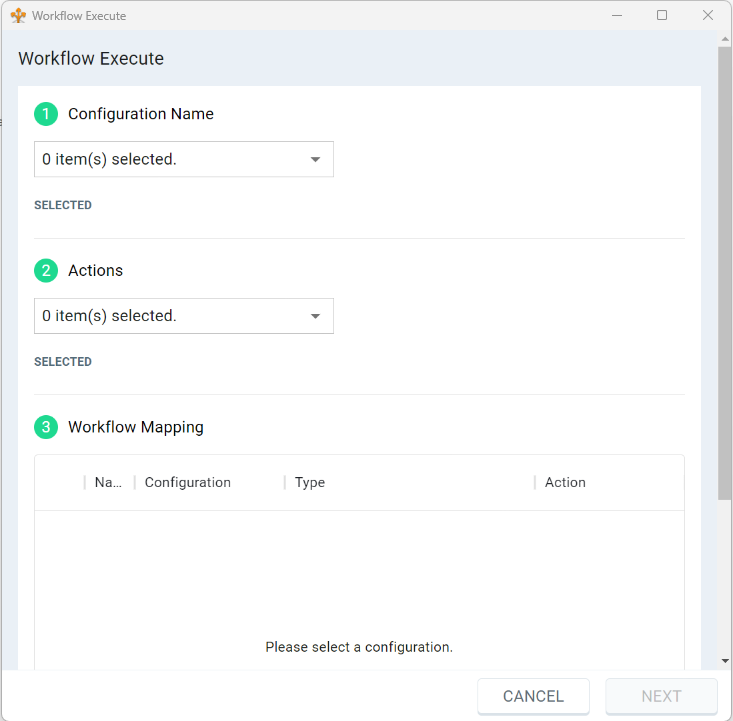Viewport: 733px width, 721px height.
Task: Click the green step 3 badge
Action: 46,428
